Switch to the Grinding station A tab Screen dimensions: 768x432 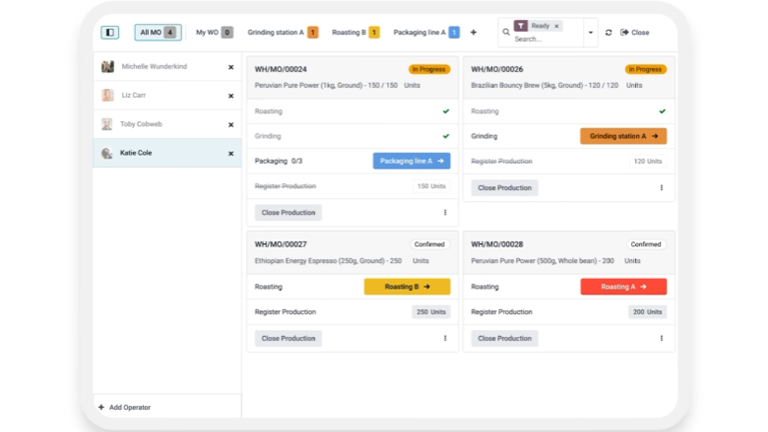pyautogui.click(x=282, y=32)
